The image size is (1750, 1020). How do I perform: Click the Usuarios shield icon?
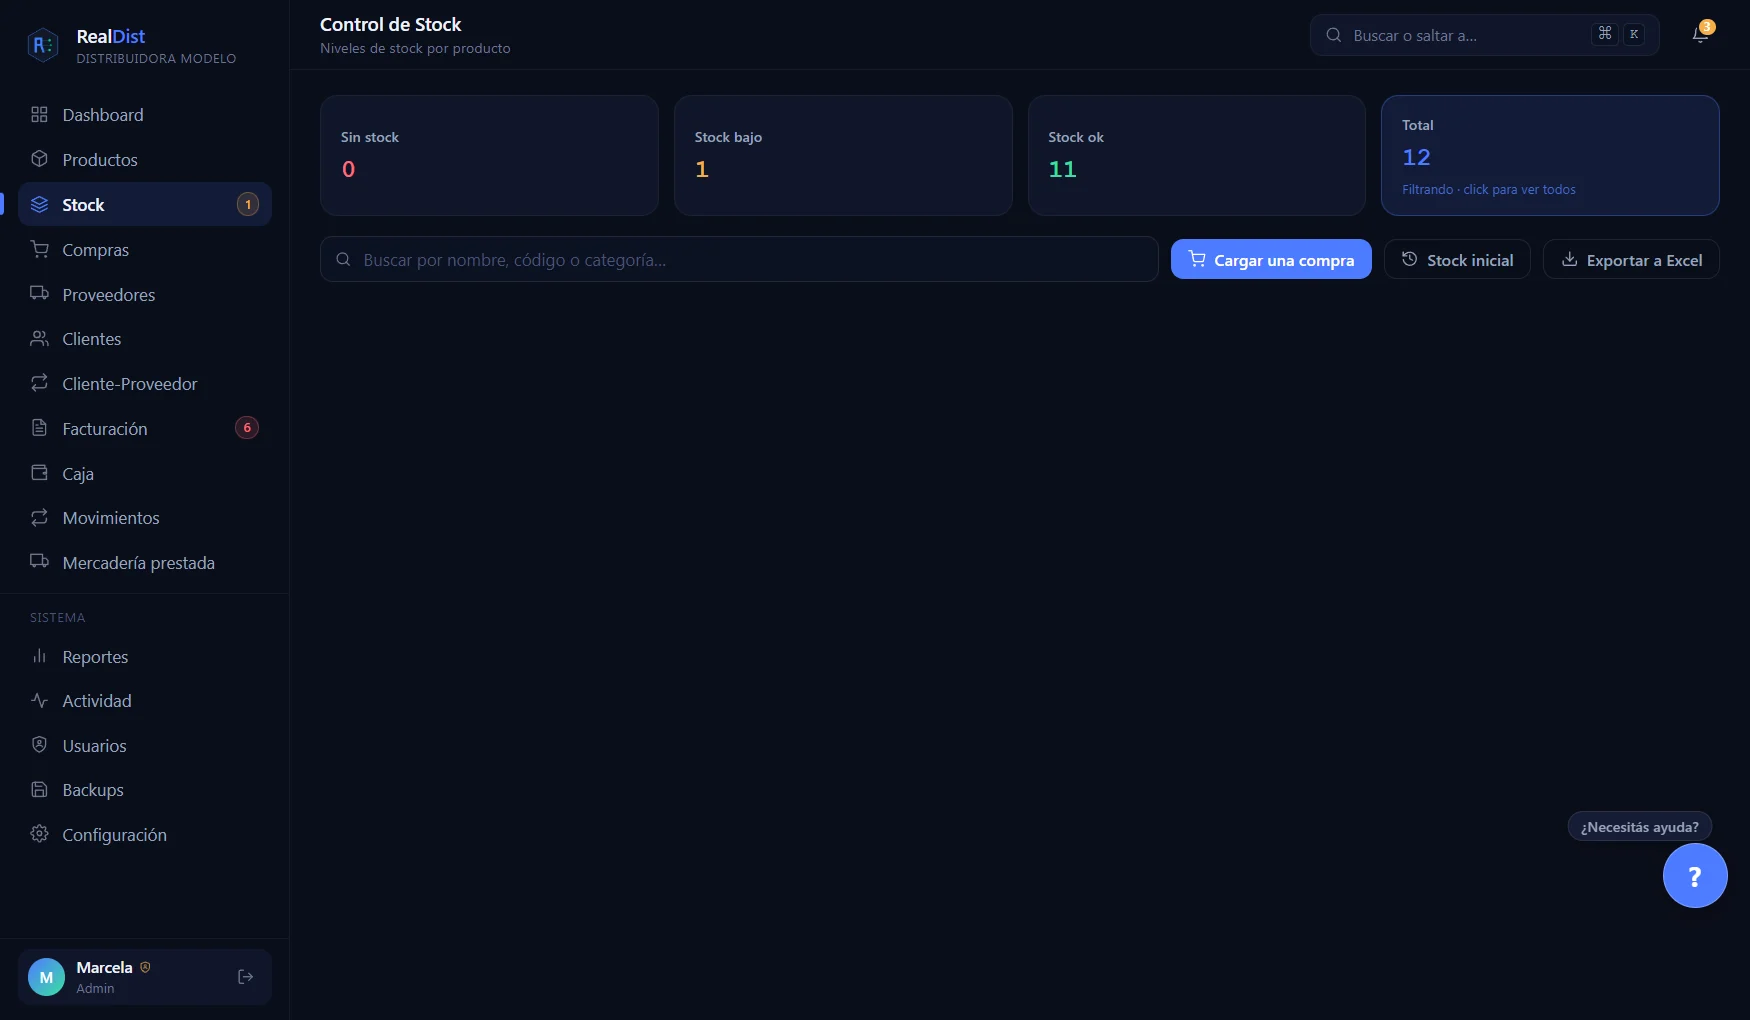pos(39,745)
